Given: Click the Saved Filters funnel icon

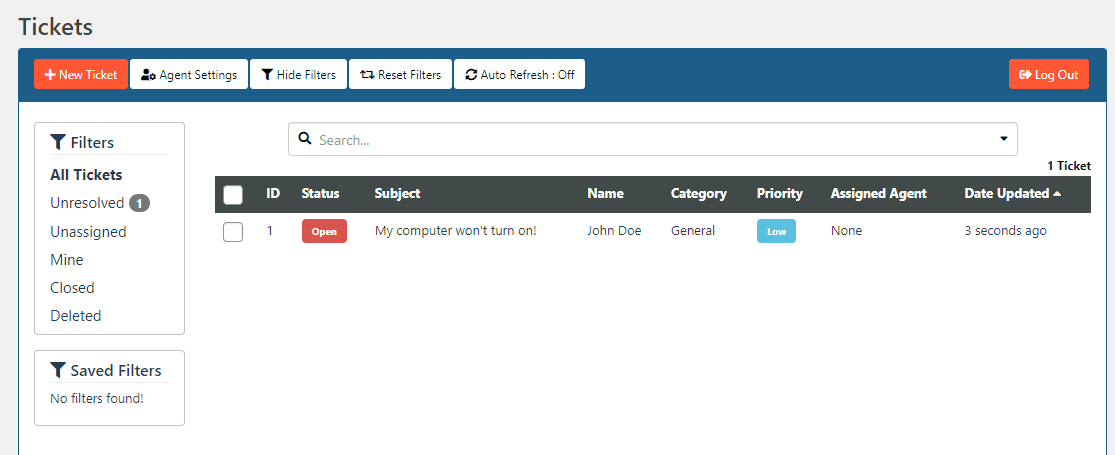Looking at the screenshot, I should pos(58,371).
